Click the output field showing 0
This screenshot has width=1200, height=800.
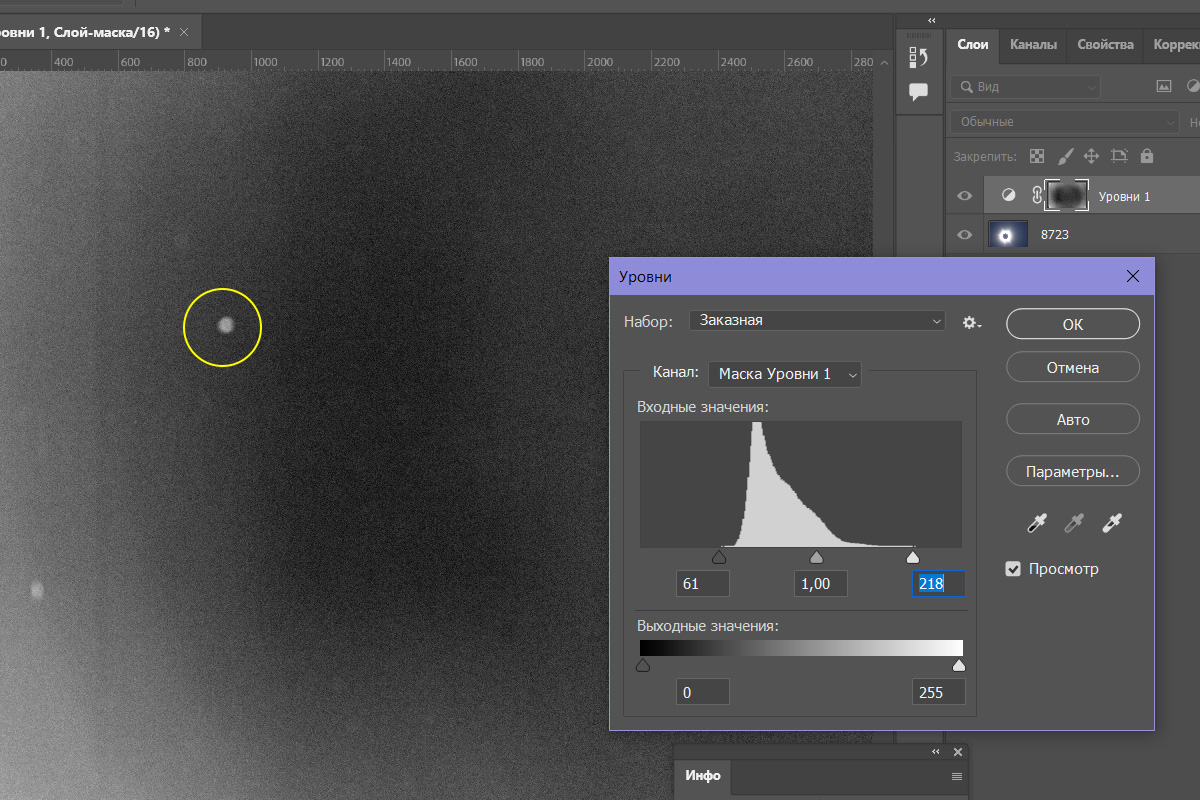tap(703, 692)
